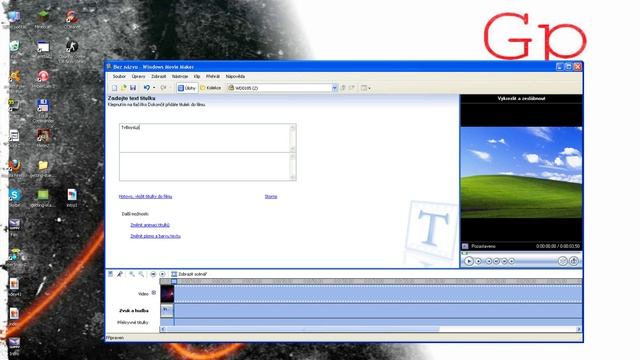Zoom out on the timeline
The height and width of the screenshot is (360, 640).
tap(141, 274)
